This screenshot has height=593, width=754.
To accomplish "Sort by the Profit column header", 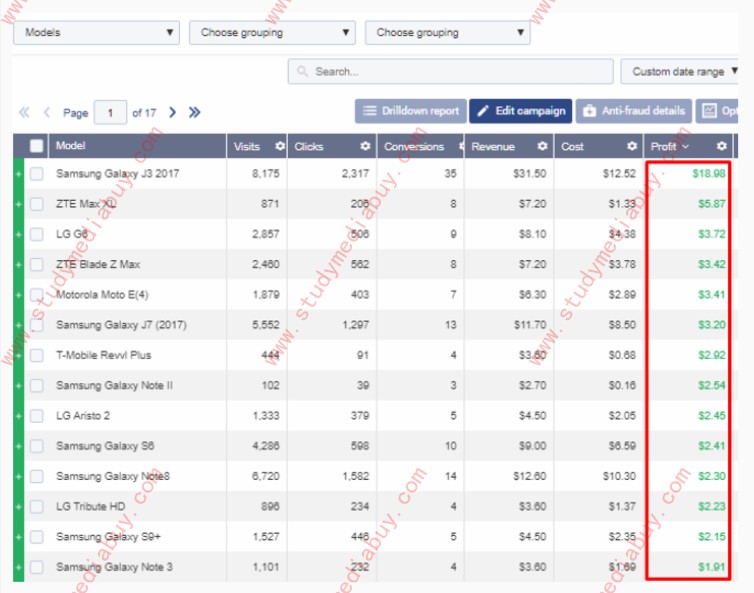I will 664,147.
